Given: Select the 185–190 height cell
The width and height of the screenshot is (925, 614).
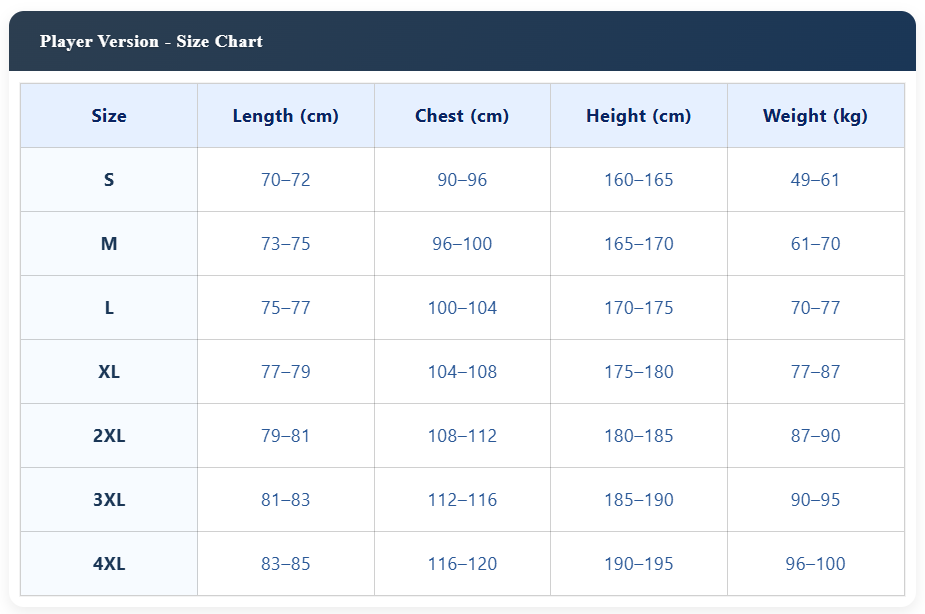Looking at the screenshot, I should coord(638,500).
